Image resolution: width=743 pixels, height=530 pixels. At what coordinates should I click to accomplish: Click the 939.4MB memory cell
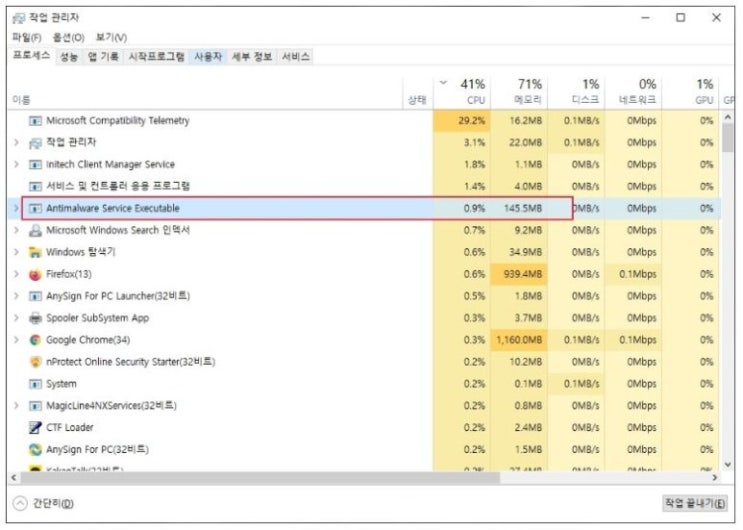click(x=519, y=274)
